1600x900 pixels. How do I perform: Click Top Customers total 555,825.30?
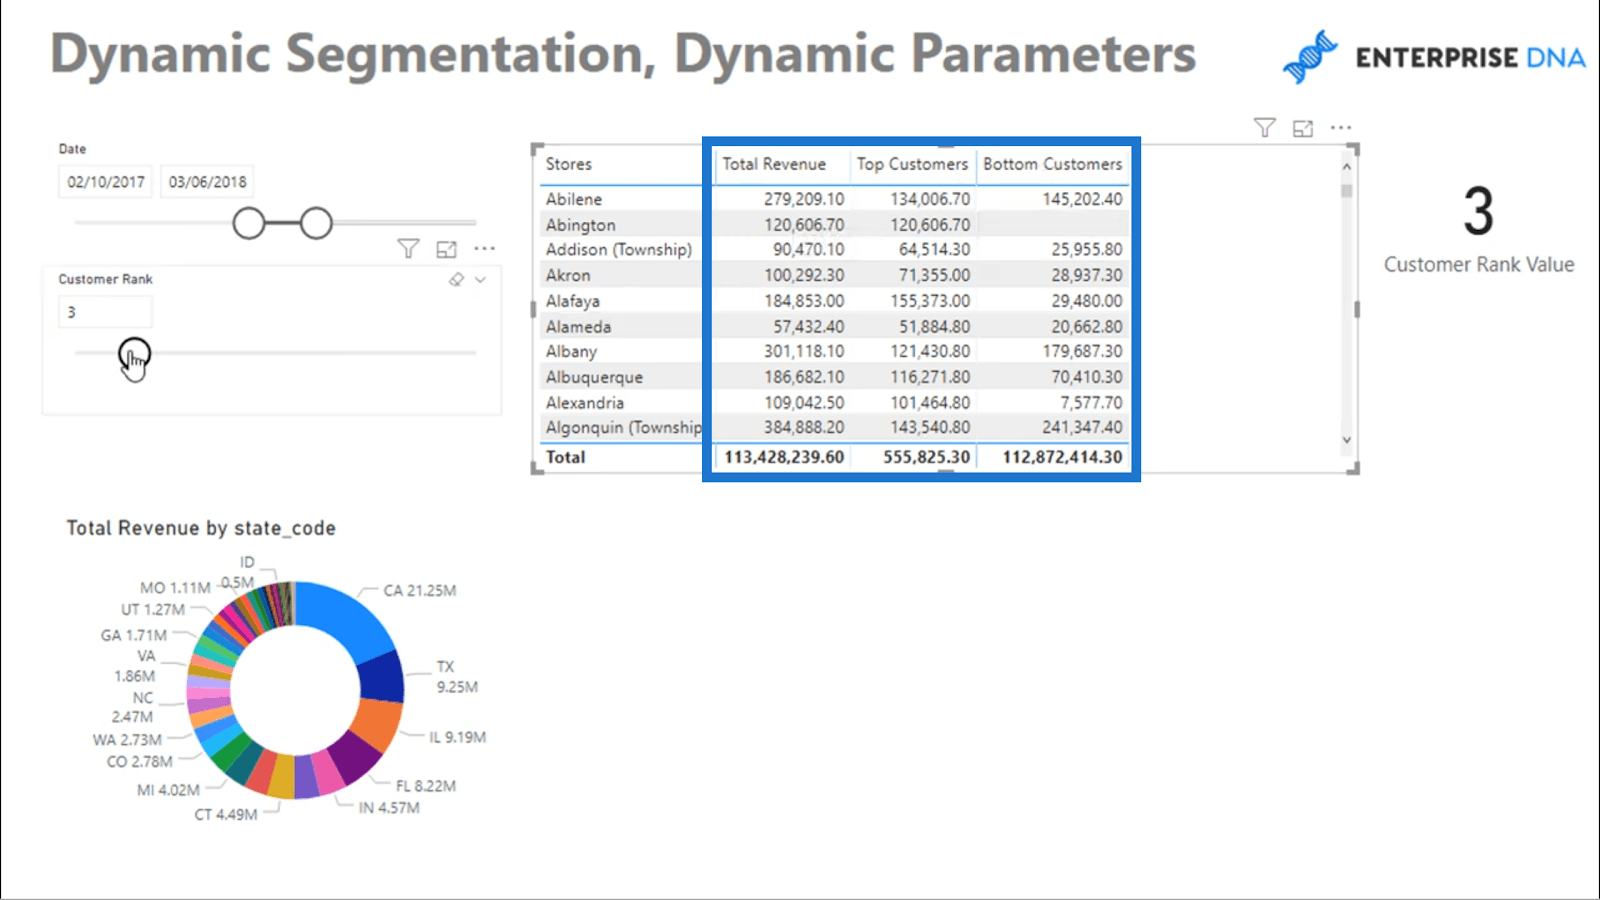click(x=926, y=457)
